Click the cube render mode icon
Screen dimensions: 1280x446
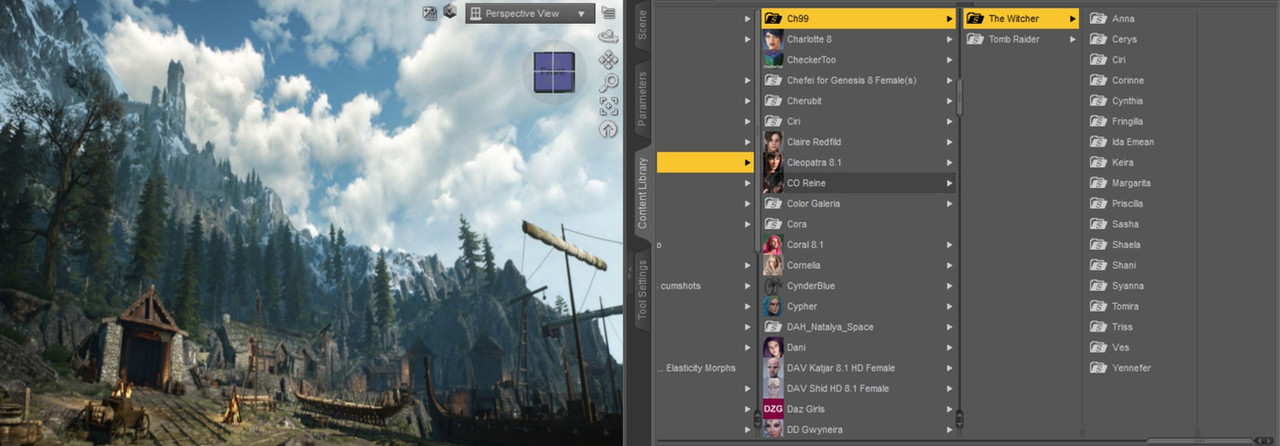pos(450,13)
